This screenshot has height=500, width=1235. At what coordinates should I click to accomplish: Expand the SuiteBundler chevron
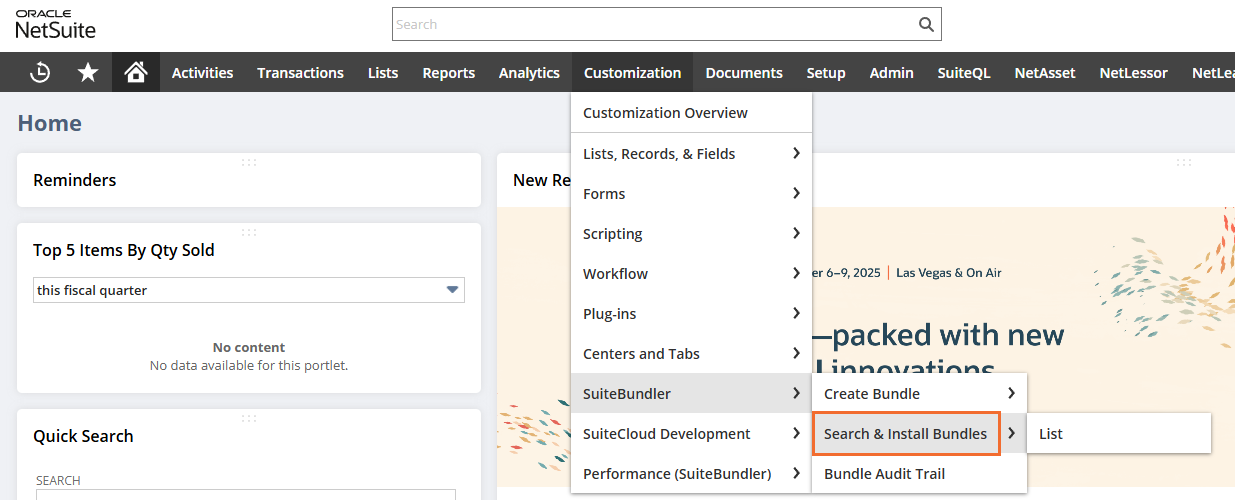pyautogui.click(x=796, y=393)
